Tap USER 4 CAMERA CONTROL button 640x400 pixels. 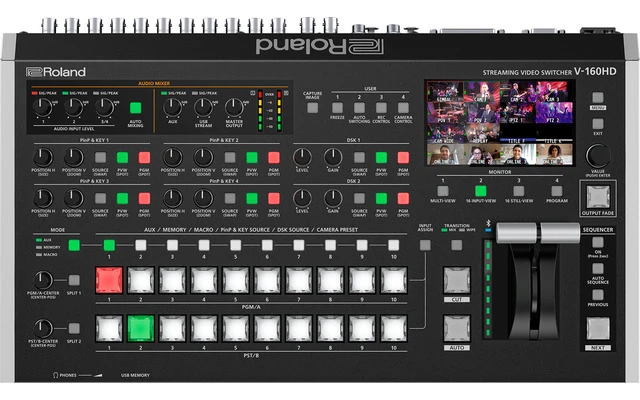[x=403, y=108]
